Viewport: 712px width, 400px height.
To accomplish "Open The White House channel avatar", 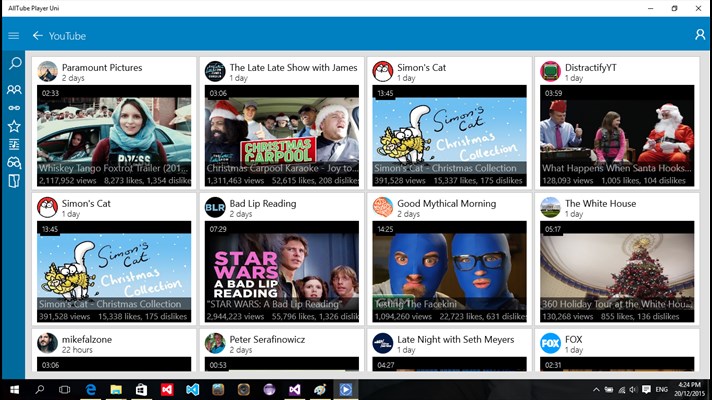I will pos(550,207).
